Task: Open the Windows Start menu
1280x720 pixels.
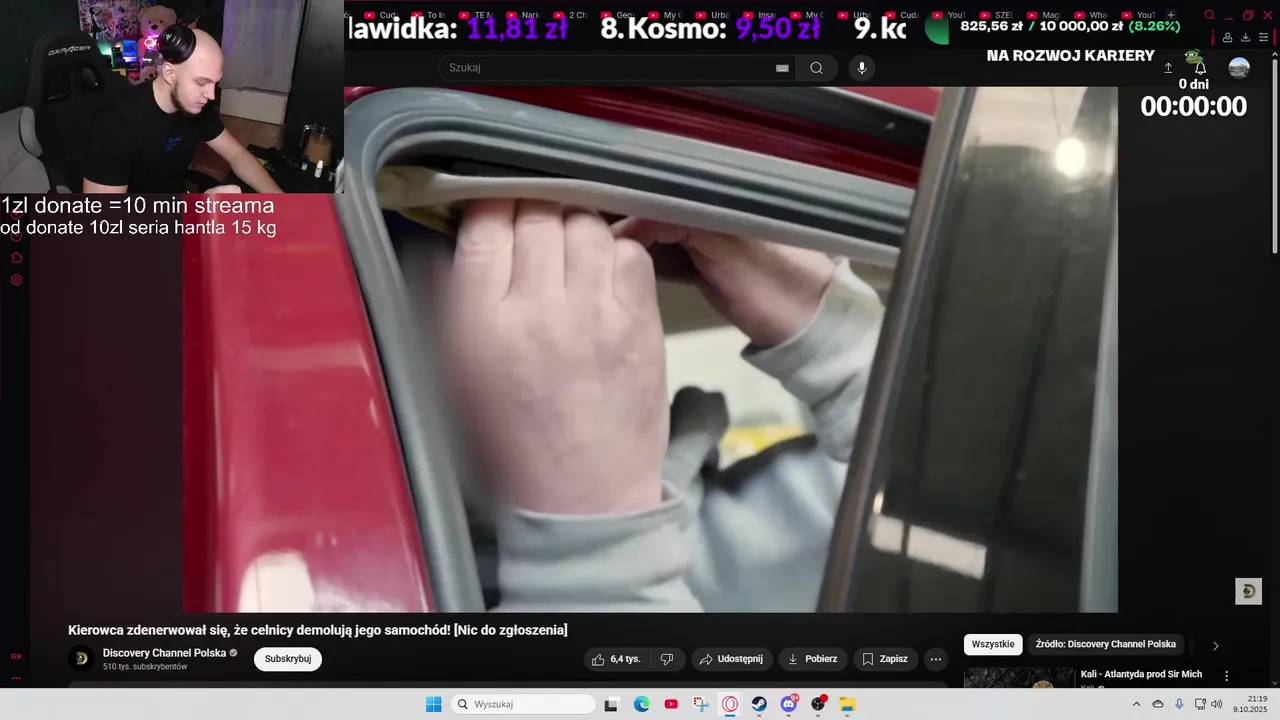Action: click(x=433, y=704)
